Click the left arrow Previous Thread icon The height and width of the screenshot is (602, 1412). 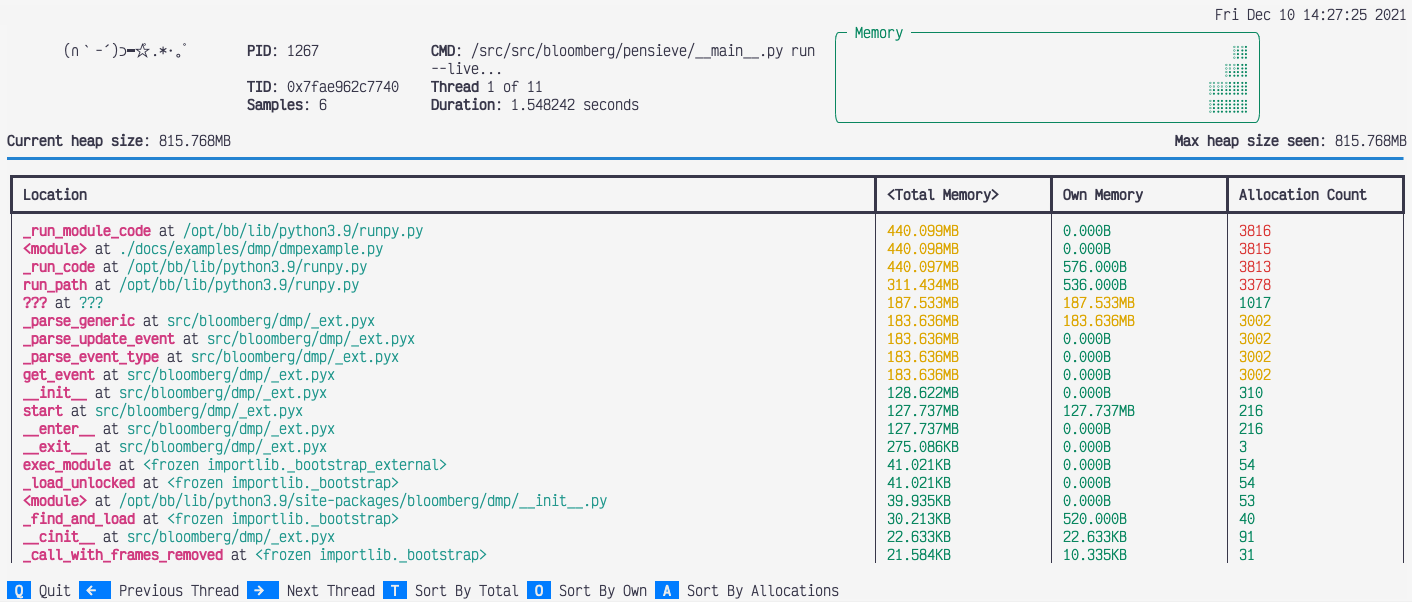click(94, 590)
